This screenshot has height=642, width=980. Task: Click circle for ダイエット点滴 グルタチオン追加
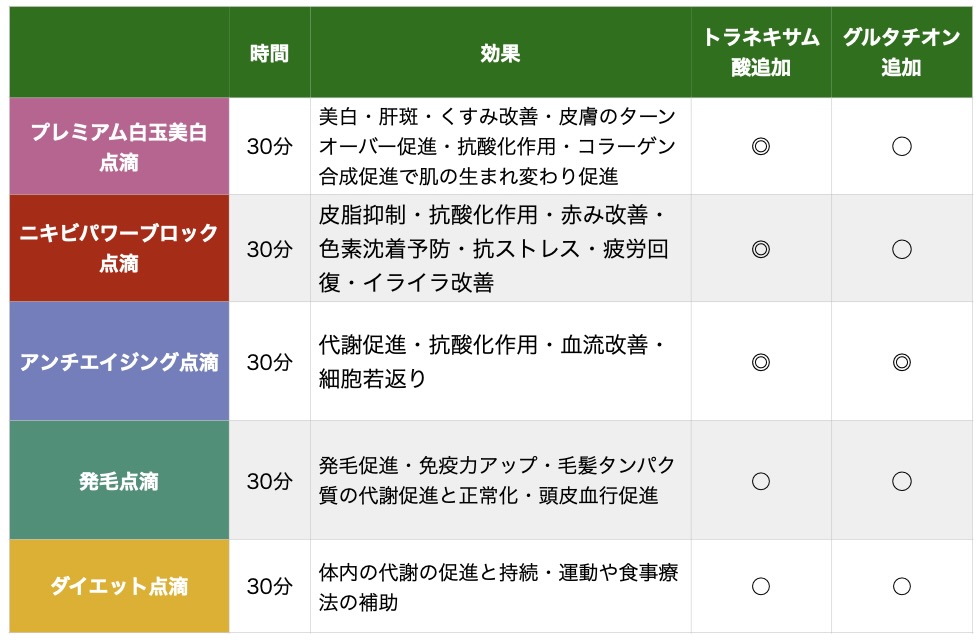(901, 586)
